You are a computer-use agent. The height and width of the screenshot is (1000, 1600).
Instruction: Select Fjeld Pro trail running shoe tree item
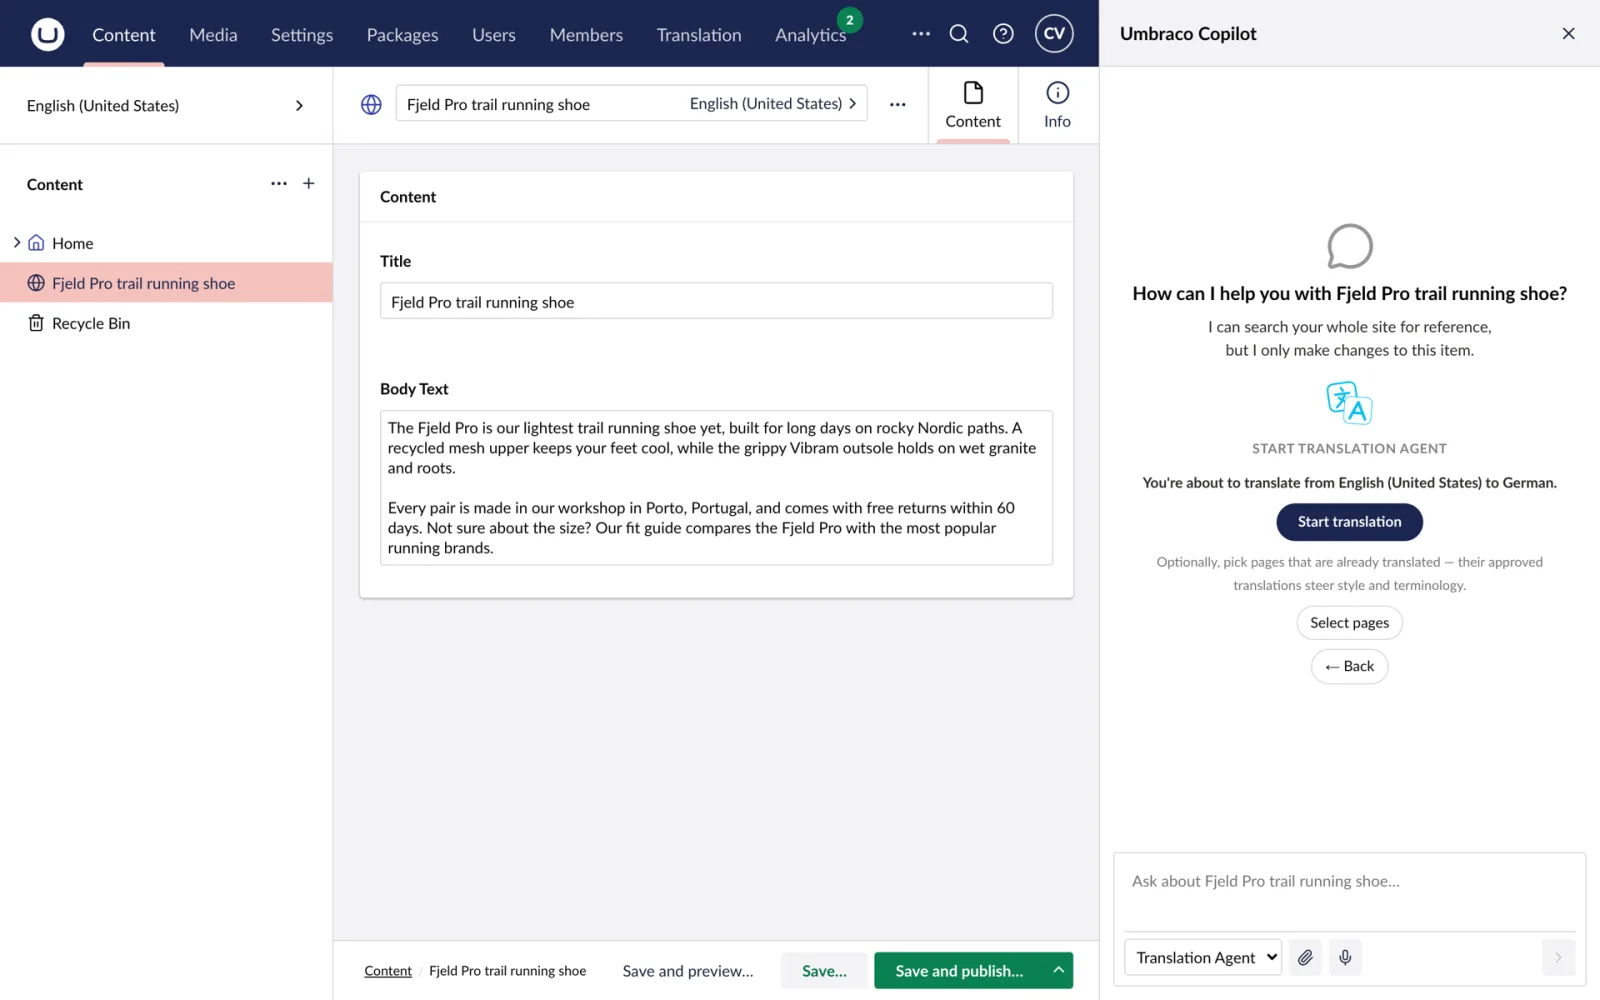(x=166, y=283)
